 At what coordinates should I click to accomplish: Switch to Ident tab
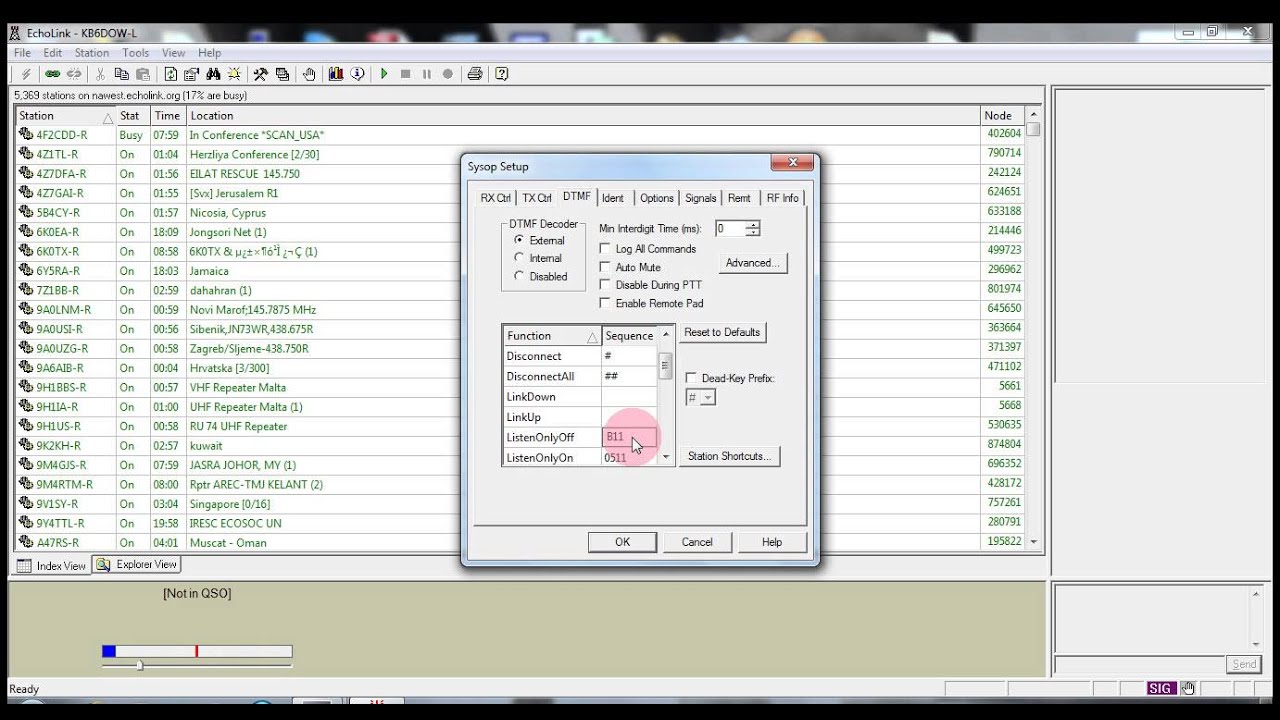coord(613,198)
